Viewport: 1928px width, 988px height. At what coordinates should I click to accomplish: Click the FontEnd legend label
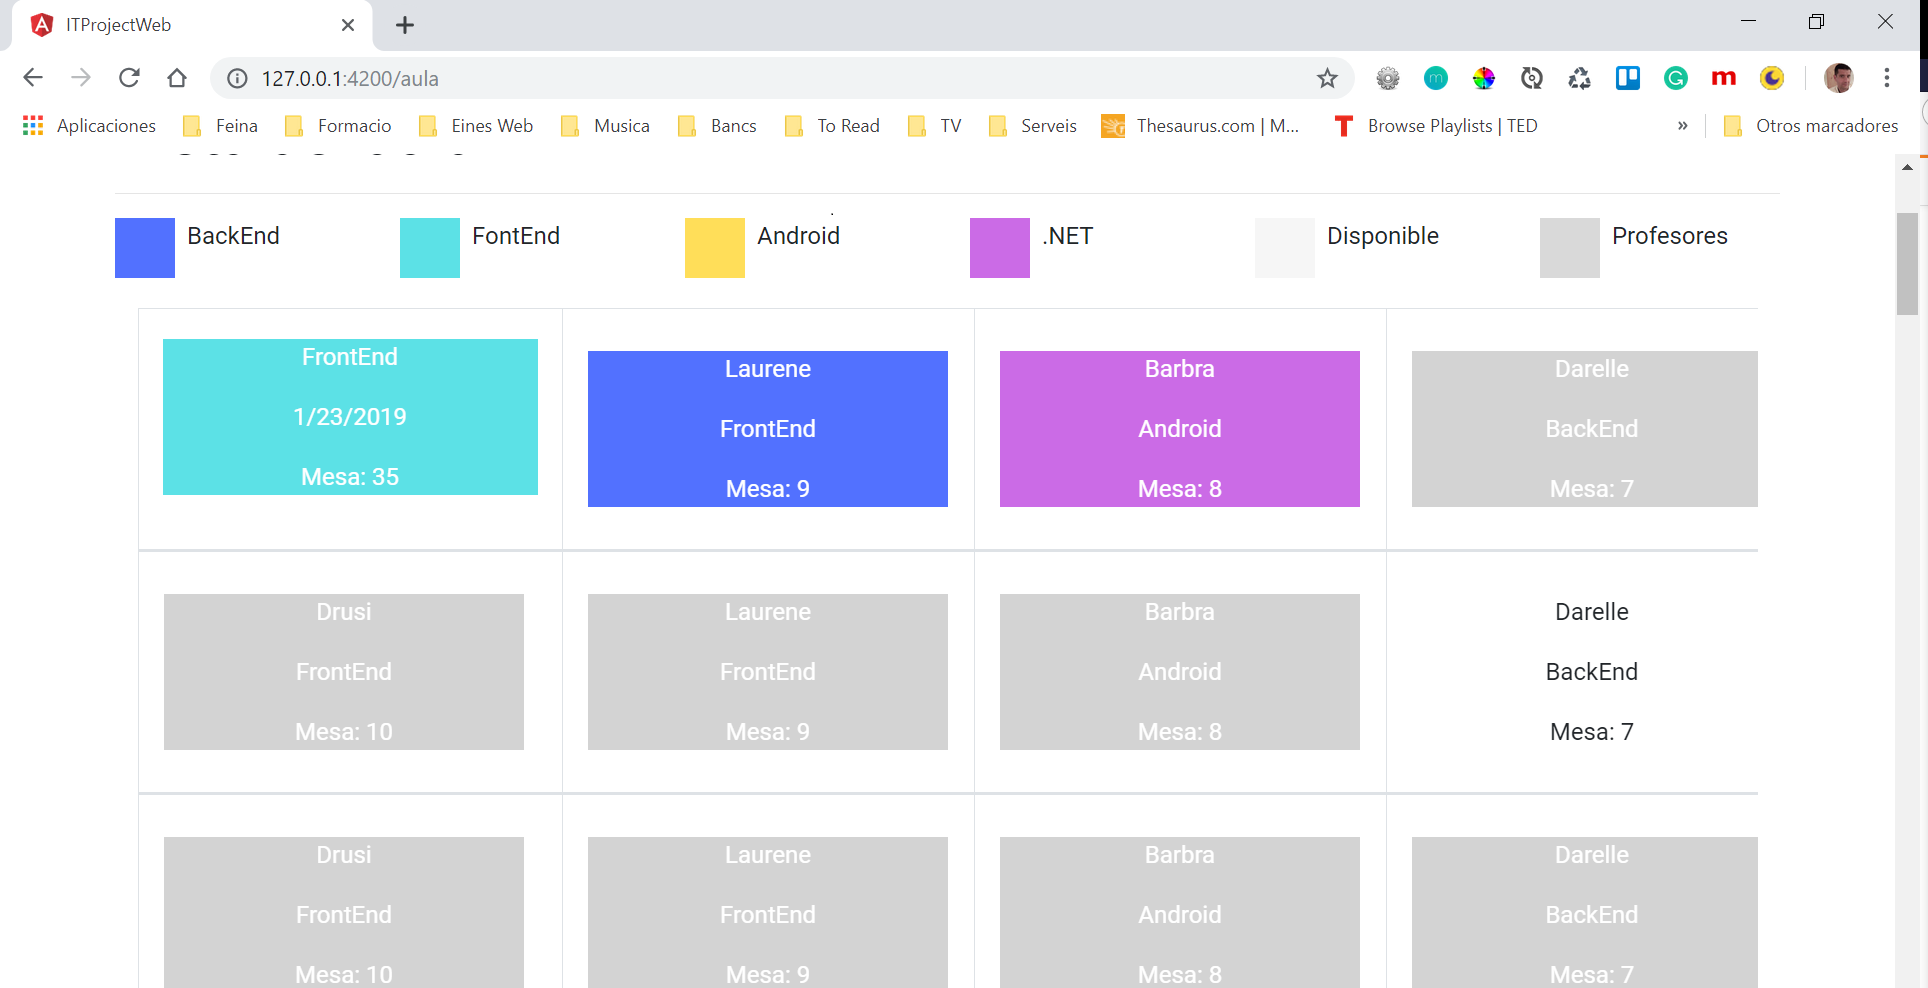tap(516, 236)
